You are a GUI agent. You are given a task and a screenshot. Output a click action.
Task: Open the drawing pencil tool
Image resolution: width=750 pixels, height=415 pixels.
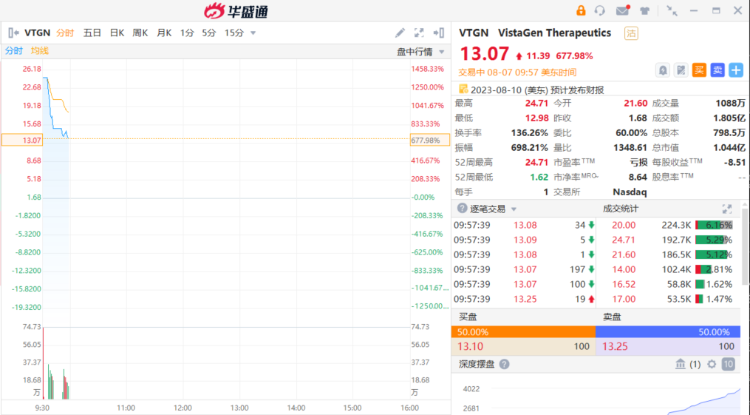click(400, 33)
